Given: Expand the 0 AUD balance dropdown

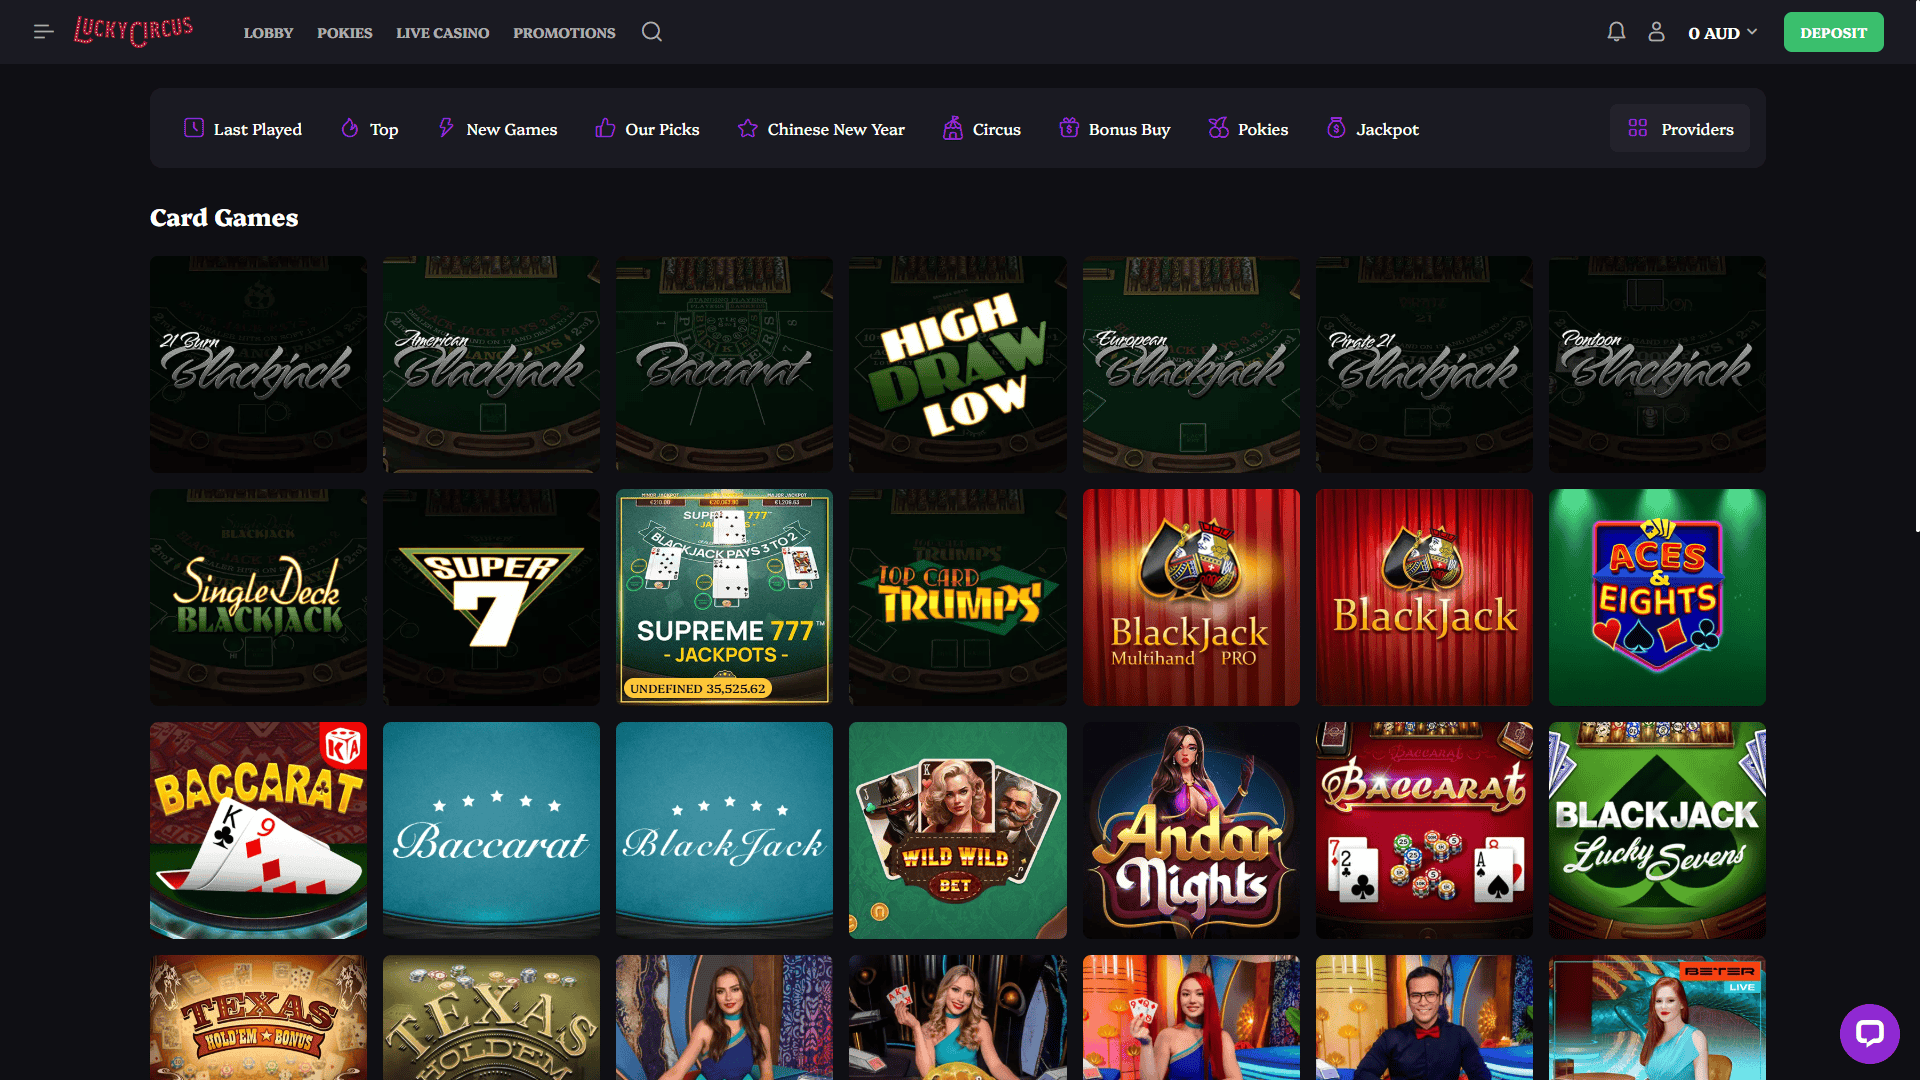Looking at the screenshot, I should (1722, 33).
